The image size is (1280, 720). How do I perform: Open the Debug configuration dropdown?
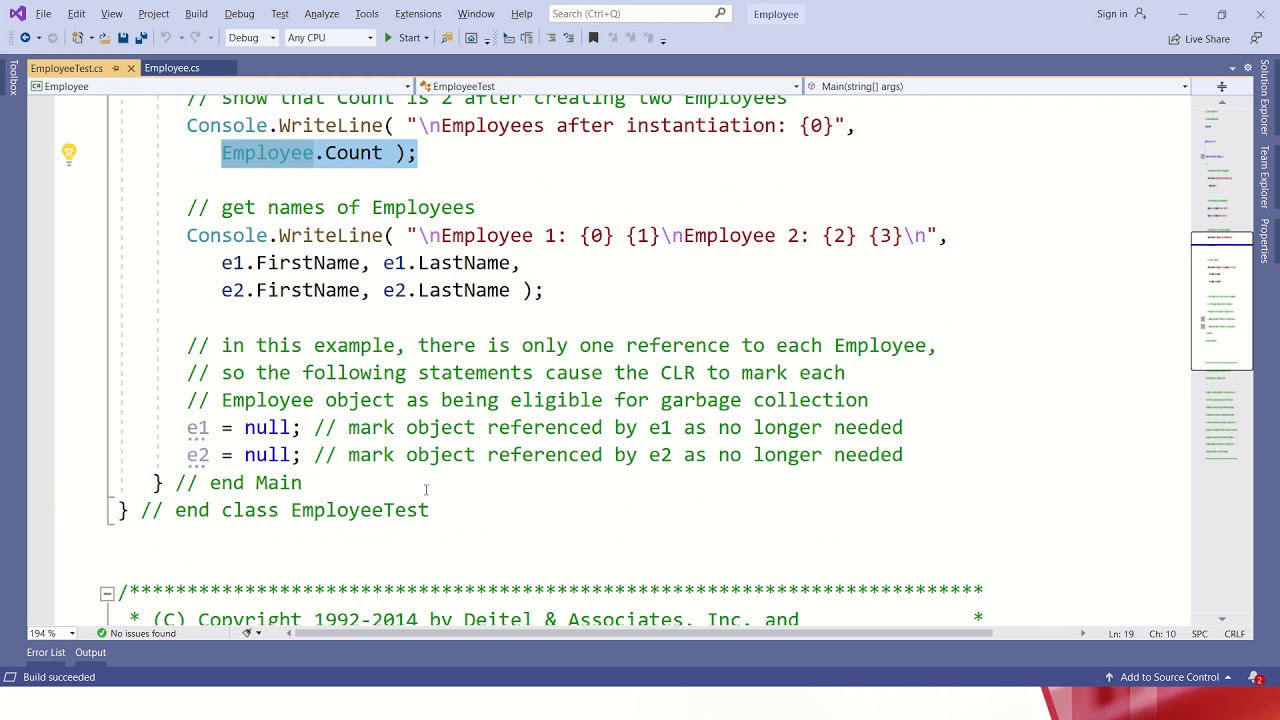(x=251, y=38)
